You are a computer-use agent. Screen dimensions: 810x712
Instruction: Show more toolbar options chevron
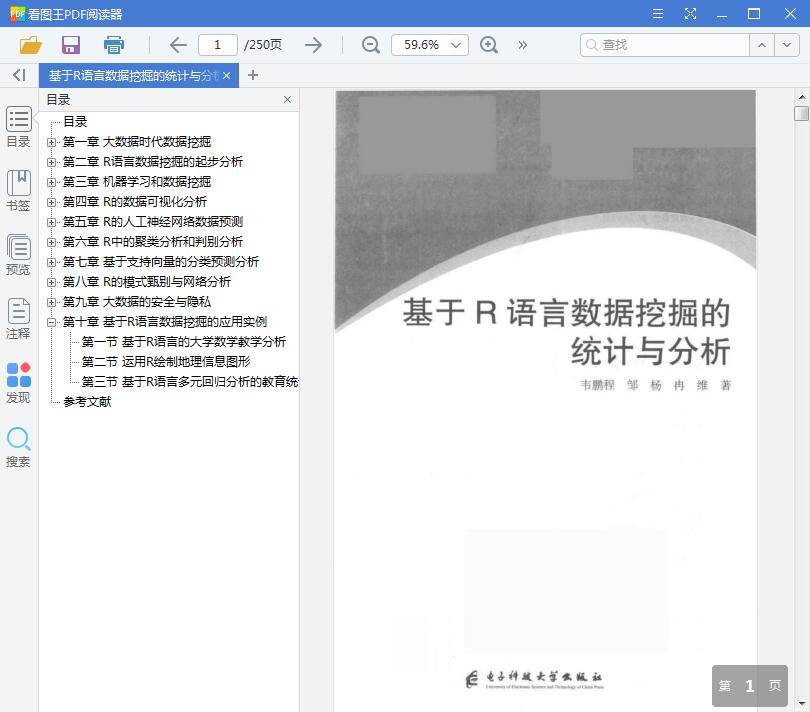(x=523, y=45)
